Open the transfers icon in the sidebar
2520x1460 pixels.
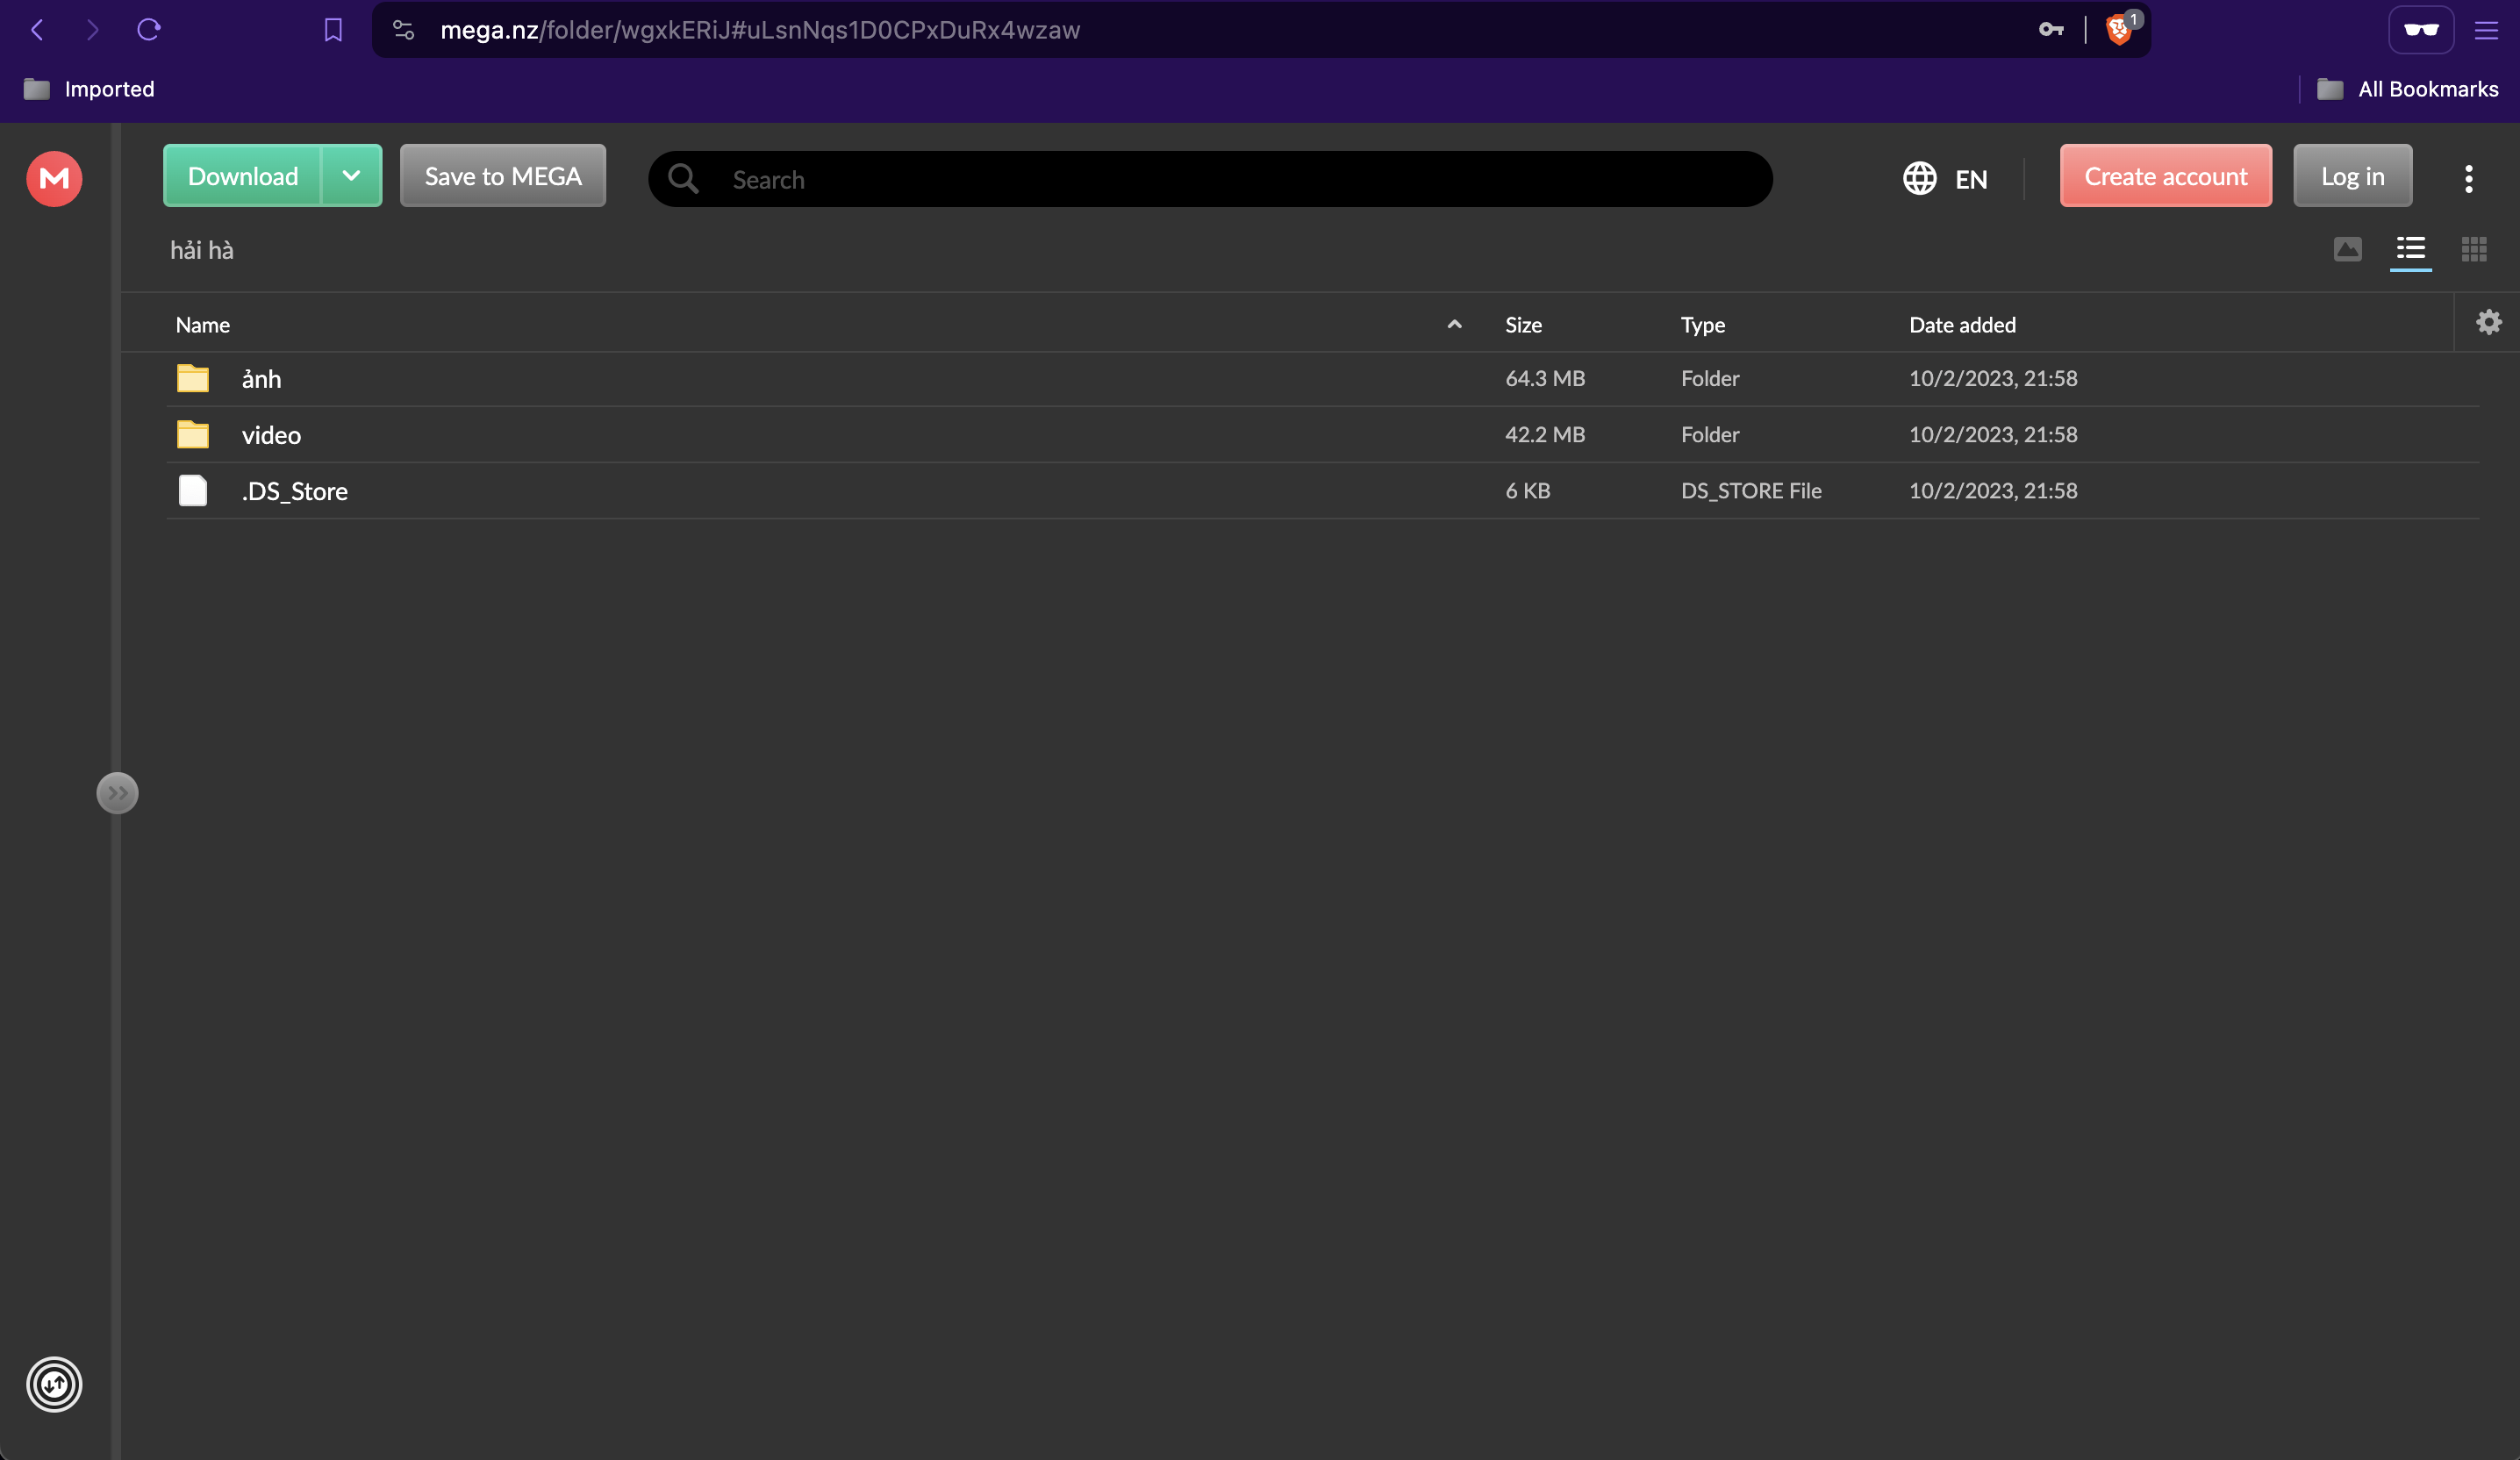[54, 1384]
